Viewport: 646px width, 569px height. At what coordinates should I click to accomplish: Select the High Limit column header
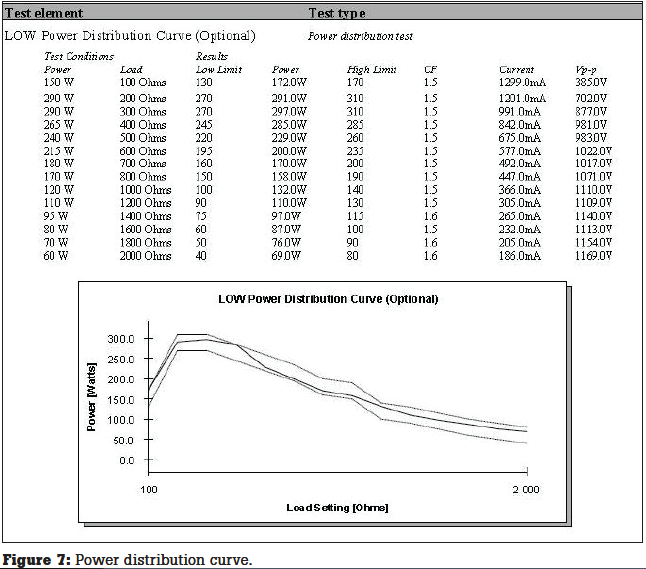[x=371, y=69]
